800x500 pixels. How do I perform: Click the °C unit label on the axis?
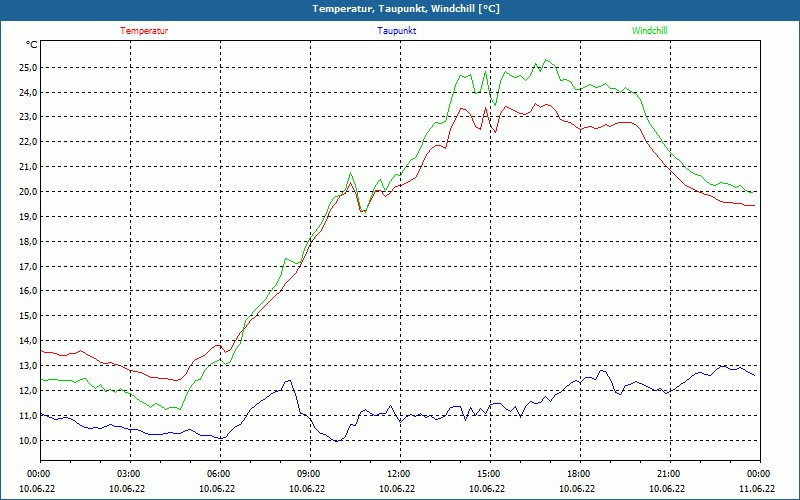tap(32, 45)
